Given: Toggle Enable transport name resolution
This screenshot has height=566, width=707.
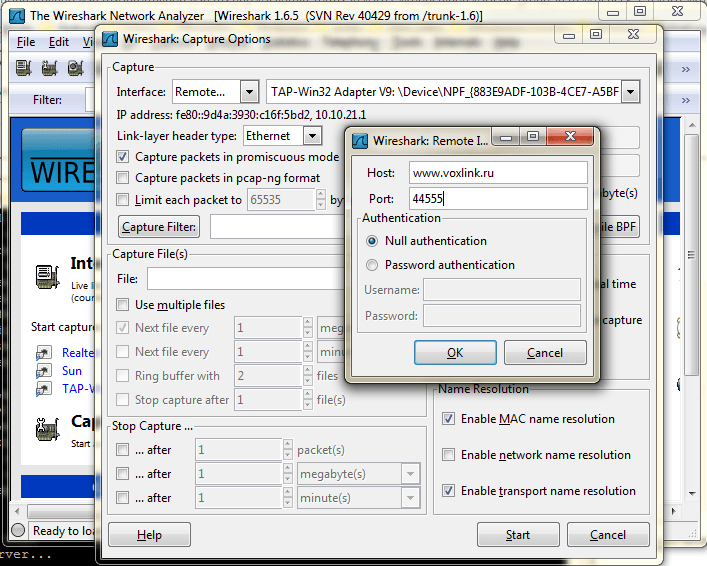Looking at the screenshot, I should click(448, 491).
